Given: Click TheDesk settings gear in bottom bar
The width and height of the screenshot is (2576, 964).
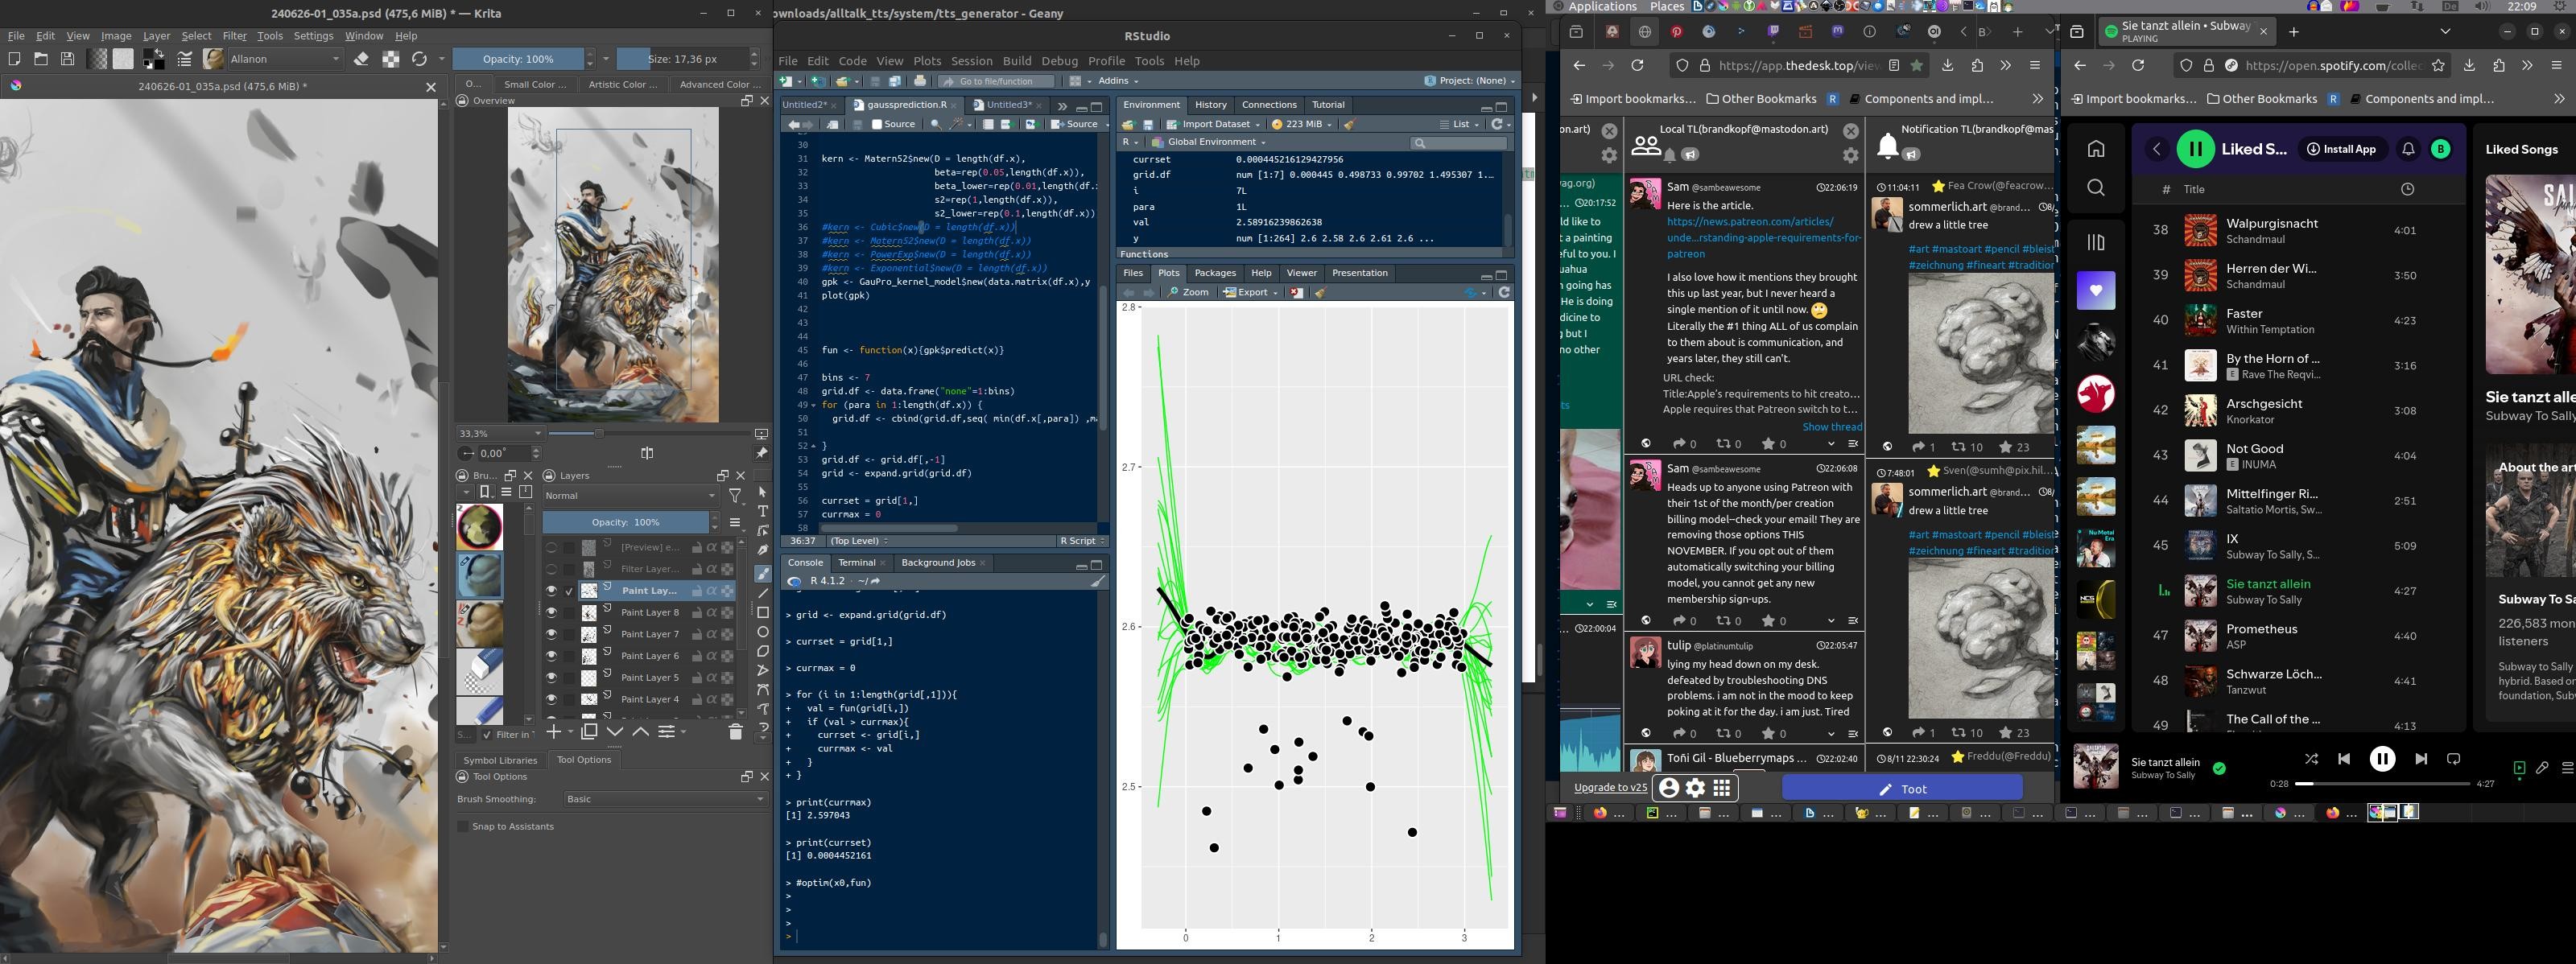Looking at the screenshot, I should [x=1695, y=788].
